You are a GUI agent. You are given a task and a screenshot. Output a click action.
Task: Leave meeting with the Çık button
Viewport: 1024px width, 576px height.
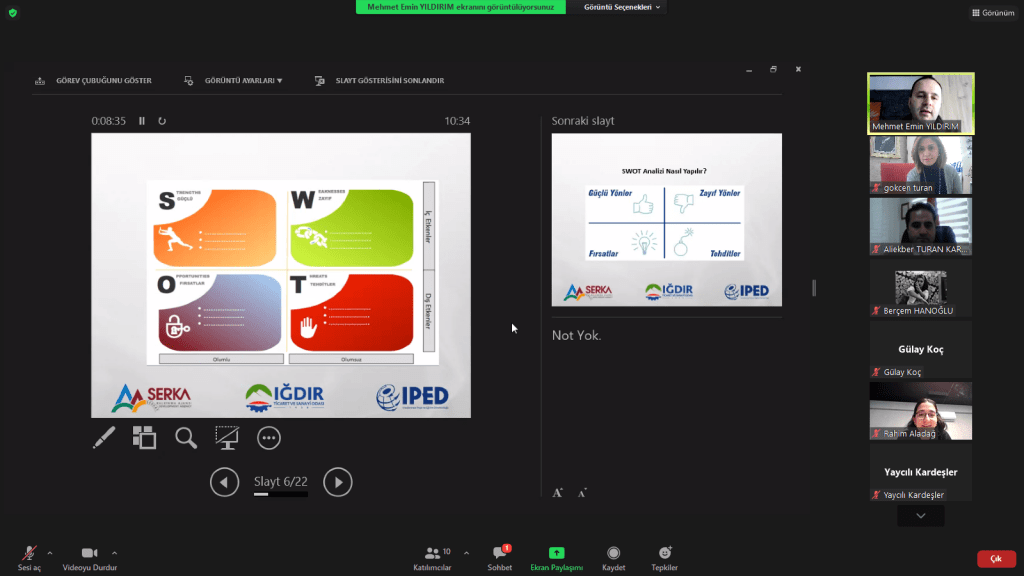(x=996, y=559)
